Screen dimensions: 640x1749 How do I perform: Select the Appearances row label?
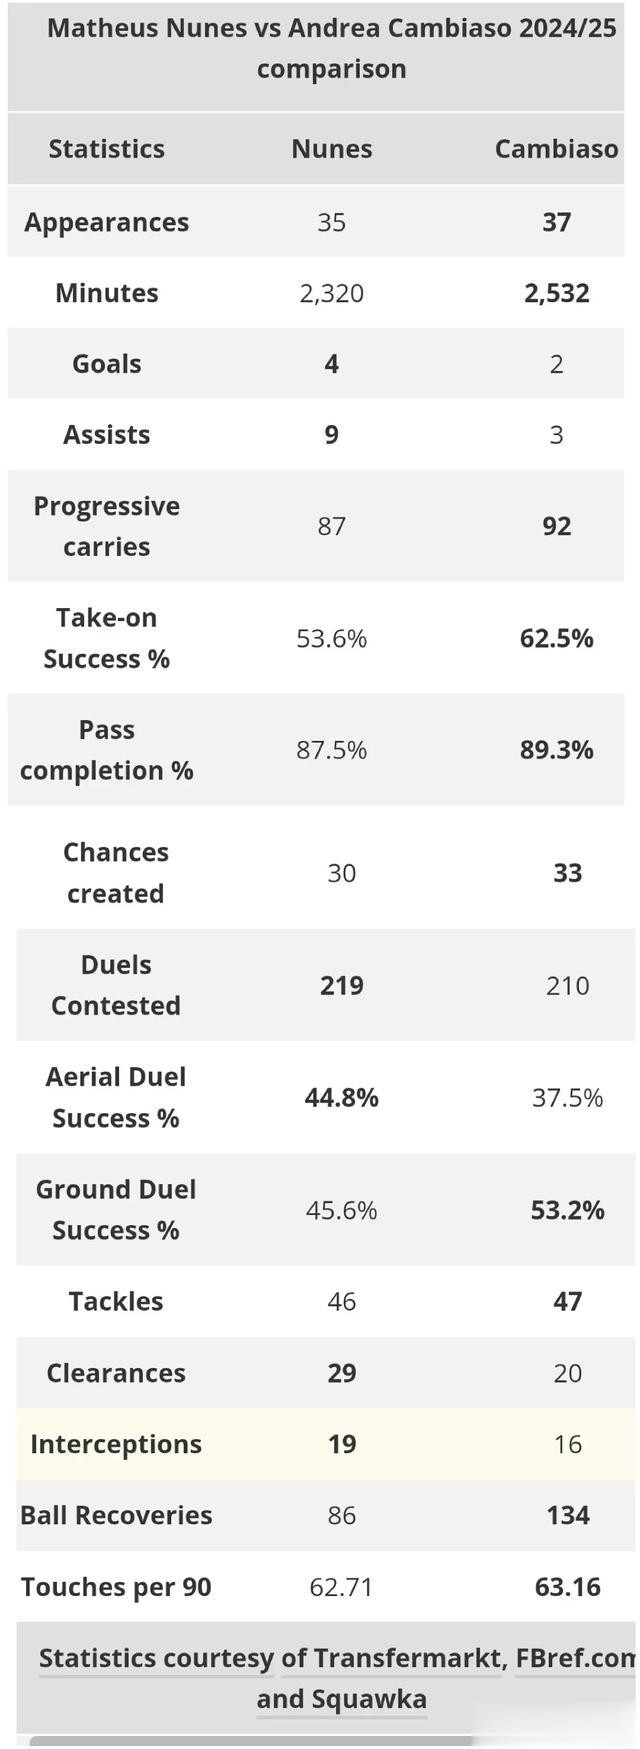pos(107,222)
